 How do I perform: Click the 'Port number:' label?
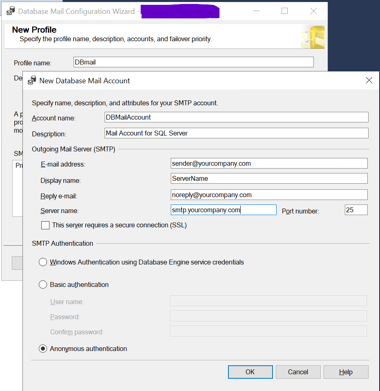pyautogui.click(x=300, y=211)
